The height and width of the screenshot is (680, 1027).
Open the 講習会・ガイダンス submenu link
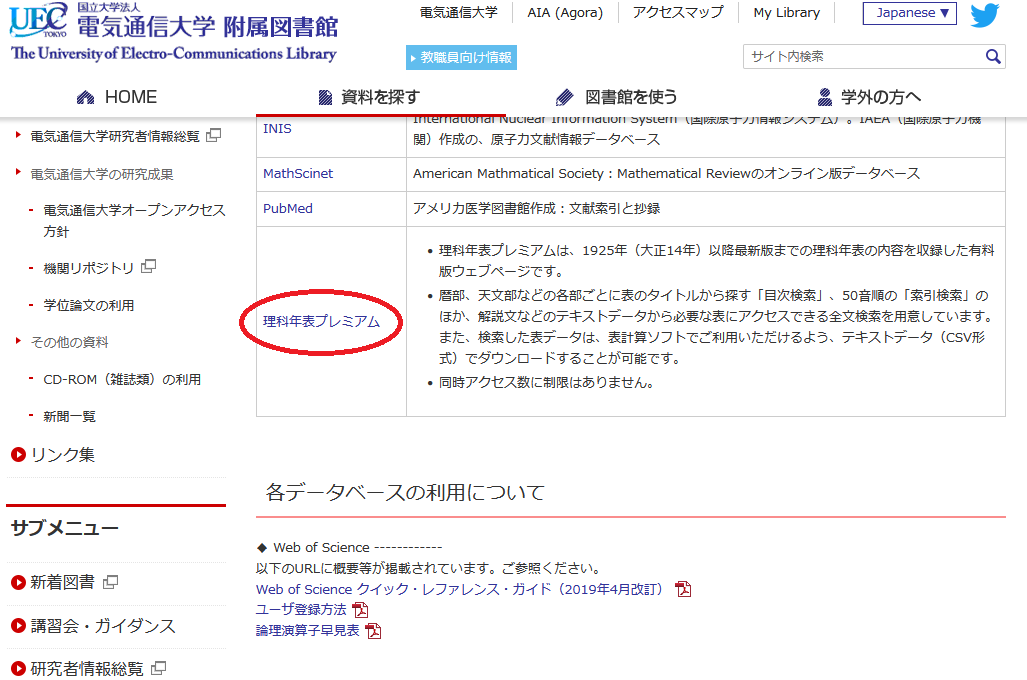tap(103, 626)
